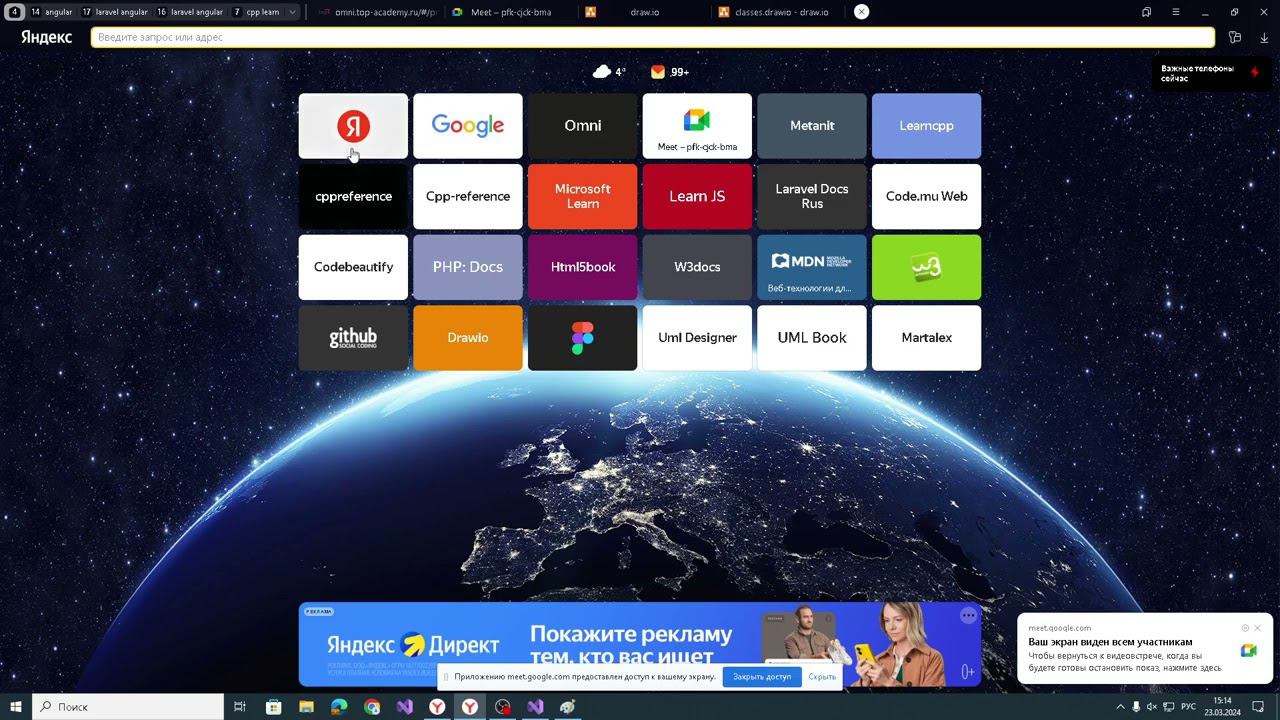The image size is (1280, 720).
Task: Close the meet.google.com notification popup
Action: tap(1258, 628)
